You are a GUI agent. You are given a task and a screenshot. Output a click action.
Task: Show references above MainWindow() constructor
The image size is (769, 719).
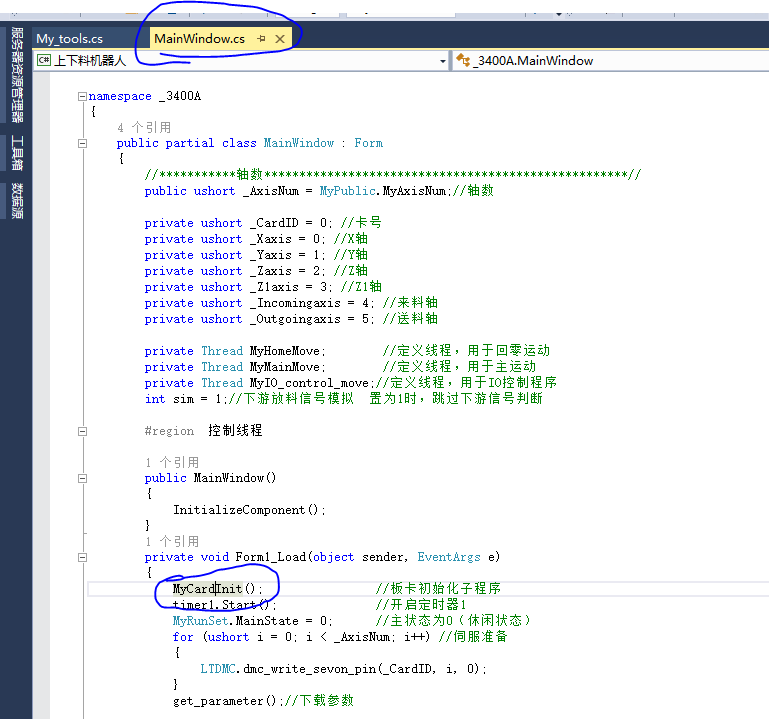pos(172,462)
